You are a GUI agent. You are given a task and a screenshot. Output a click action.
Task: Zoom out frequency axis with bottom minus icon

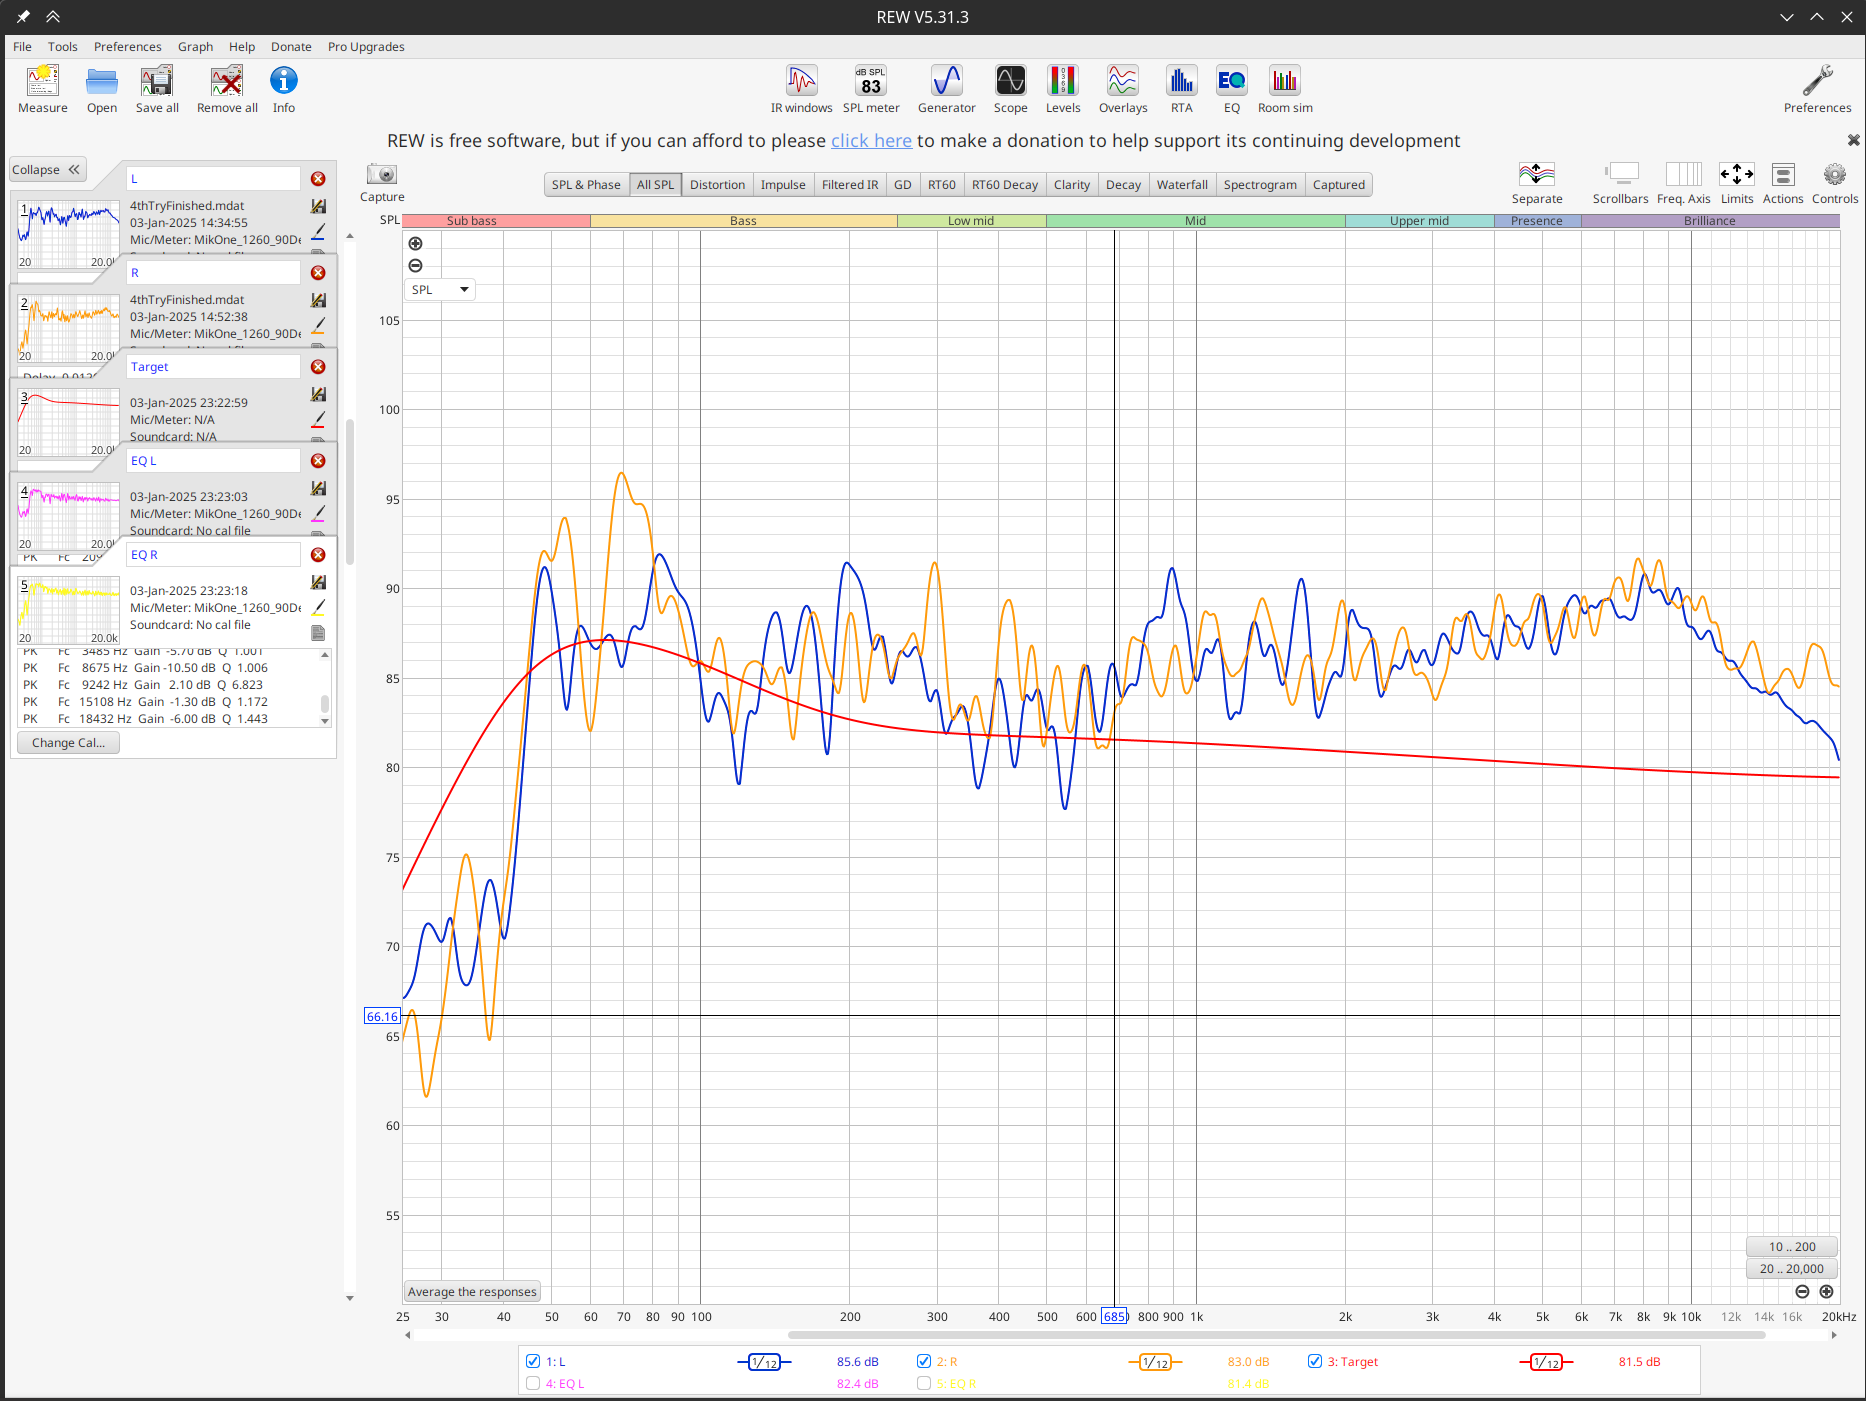(x=1802, y=1292)
